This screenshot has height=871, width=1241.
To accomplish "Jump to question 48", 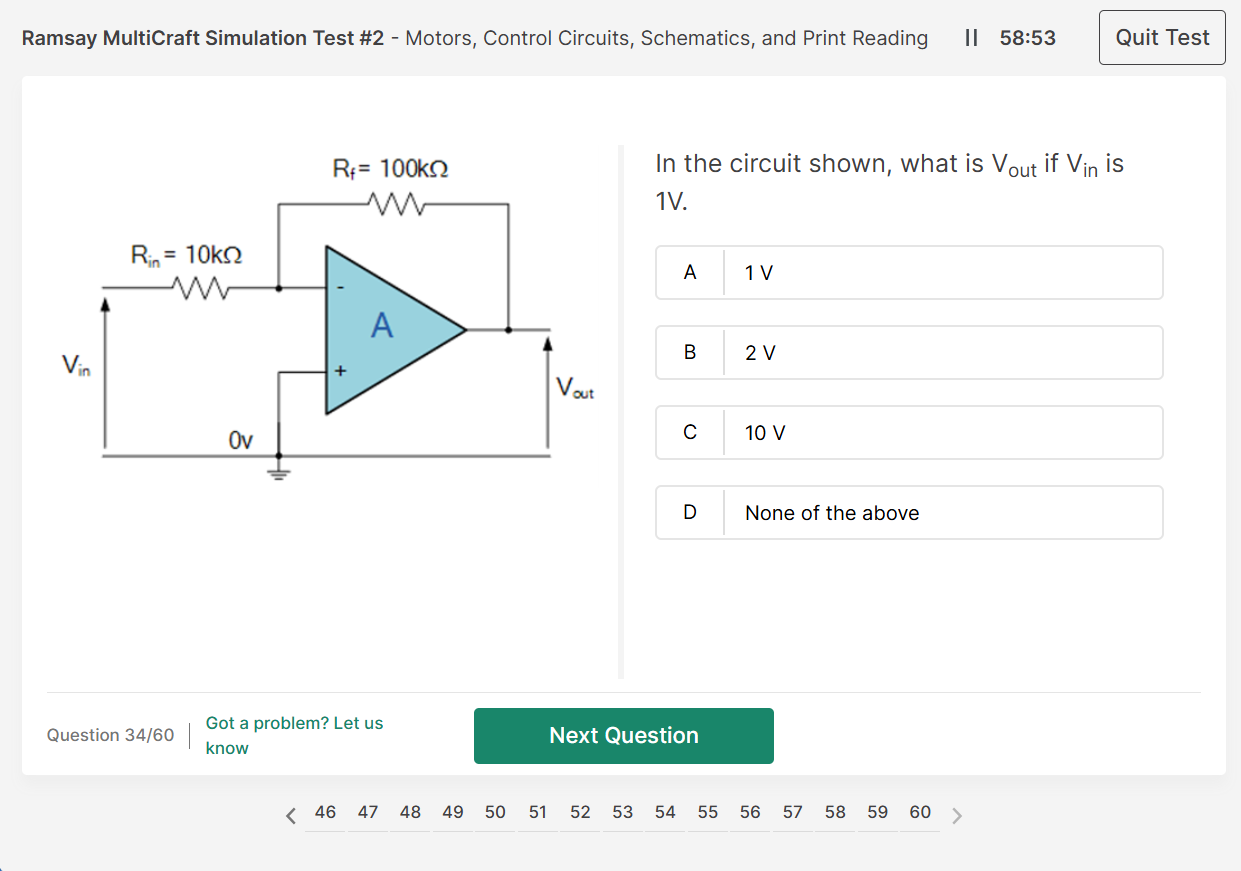I will [x=410, y=813].
